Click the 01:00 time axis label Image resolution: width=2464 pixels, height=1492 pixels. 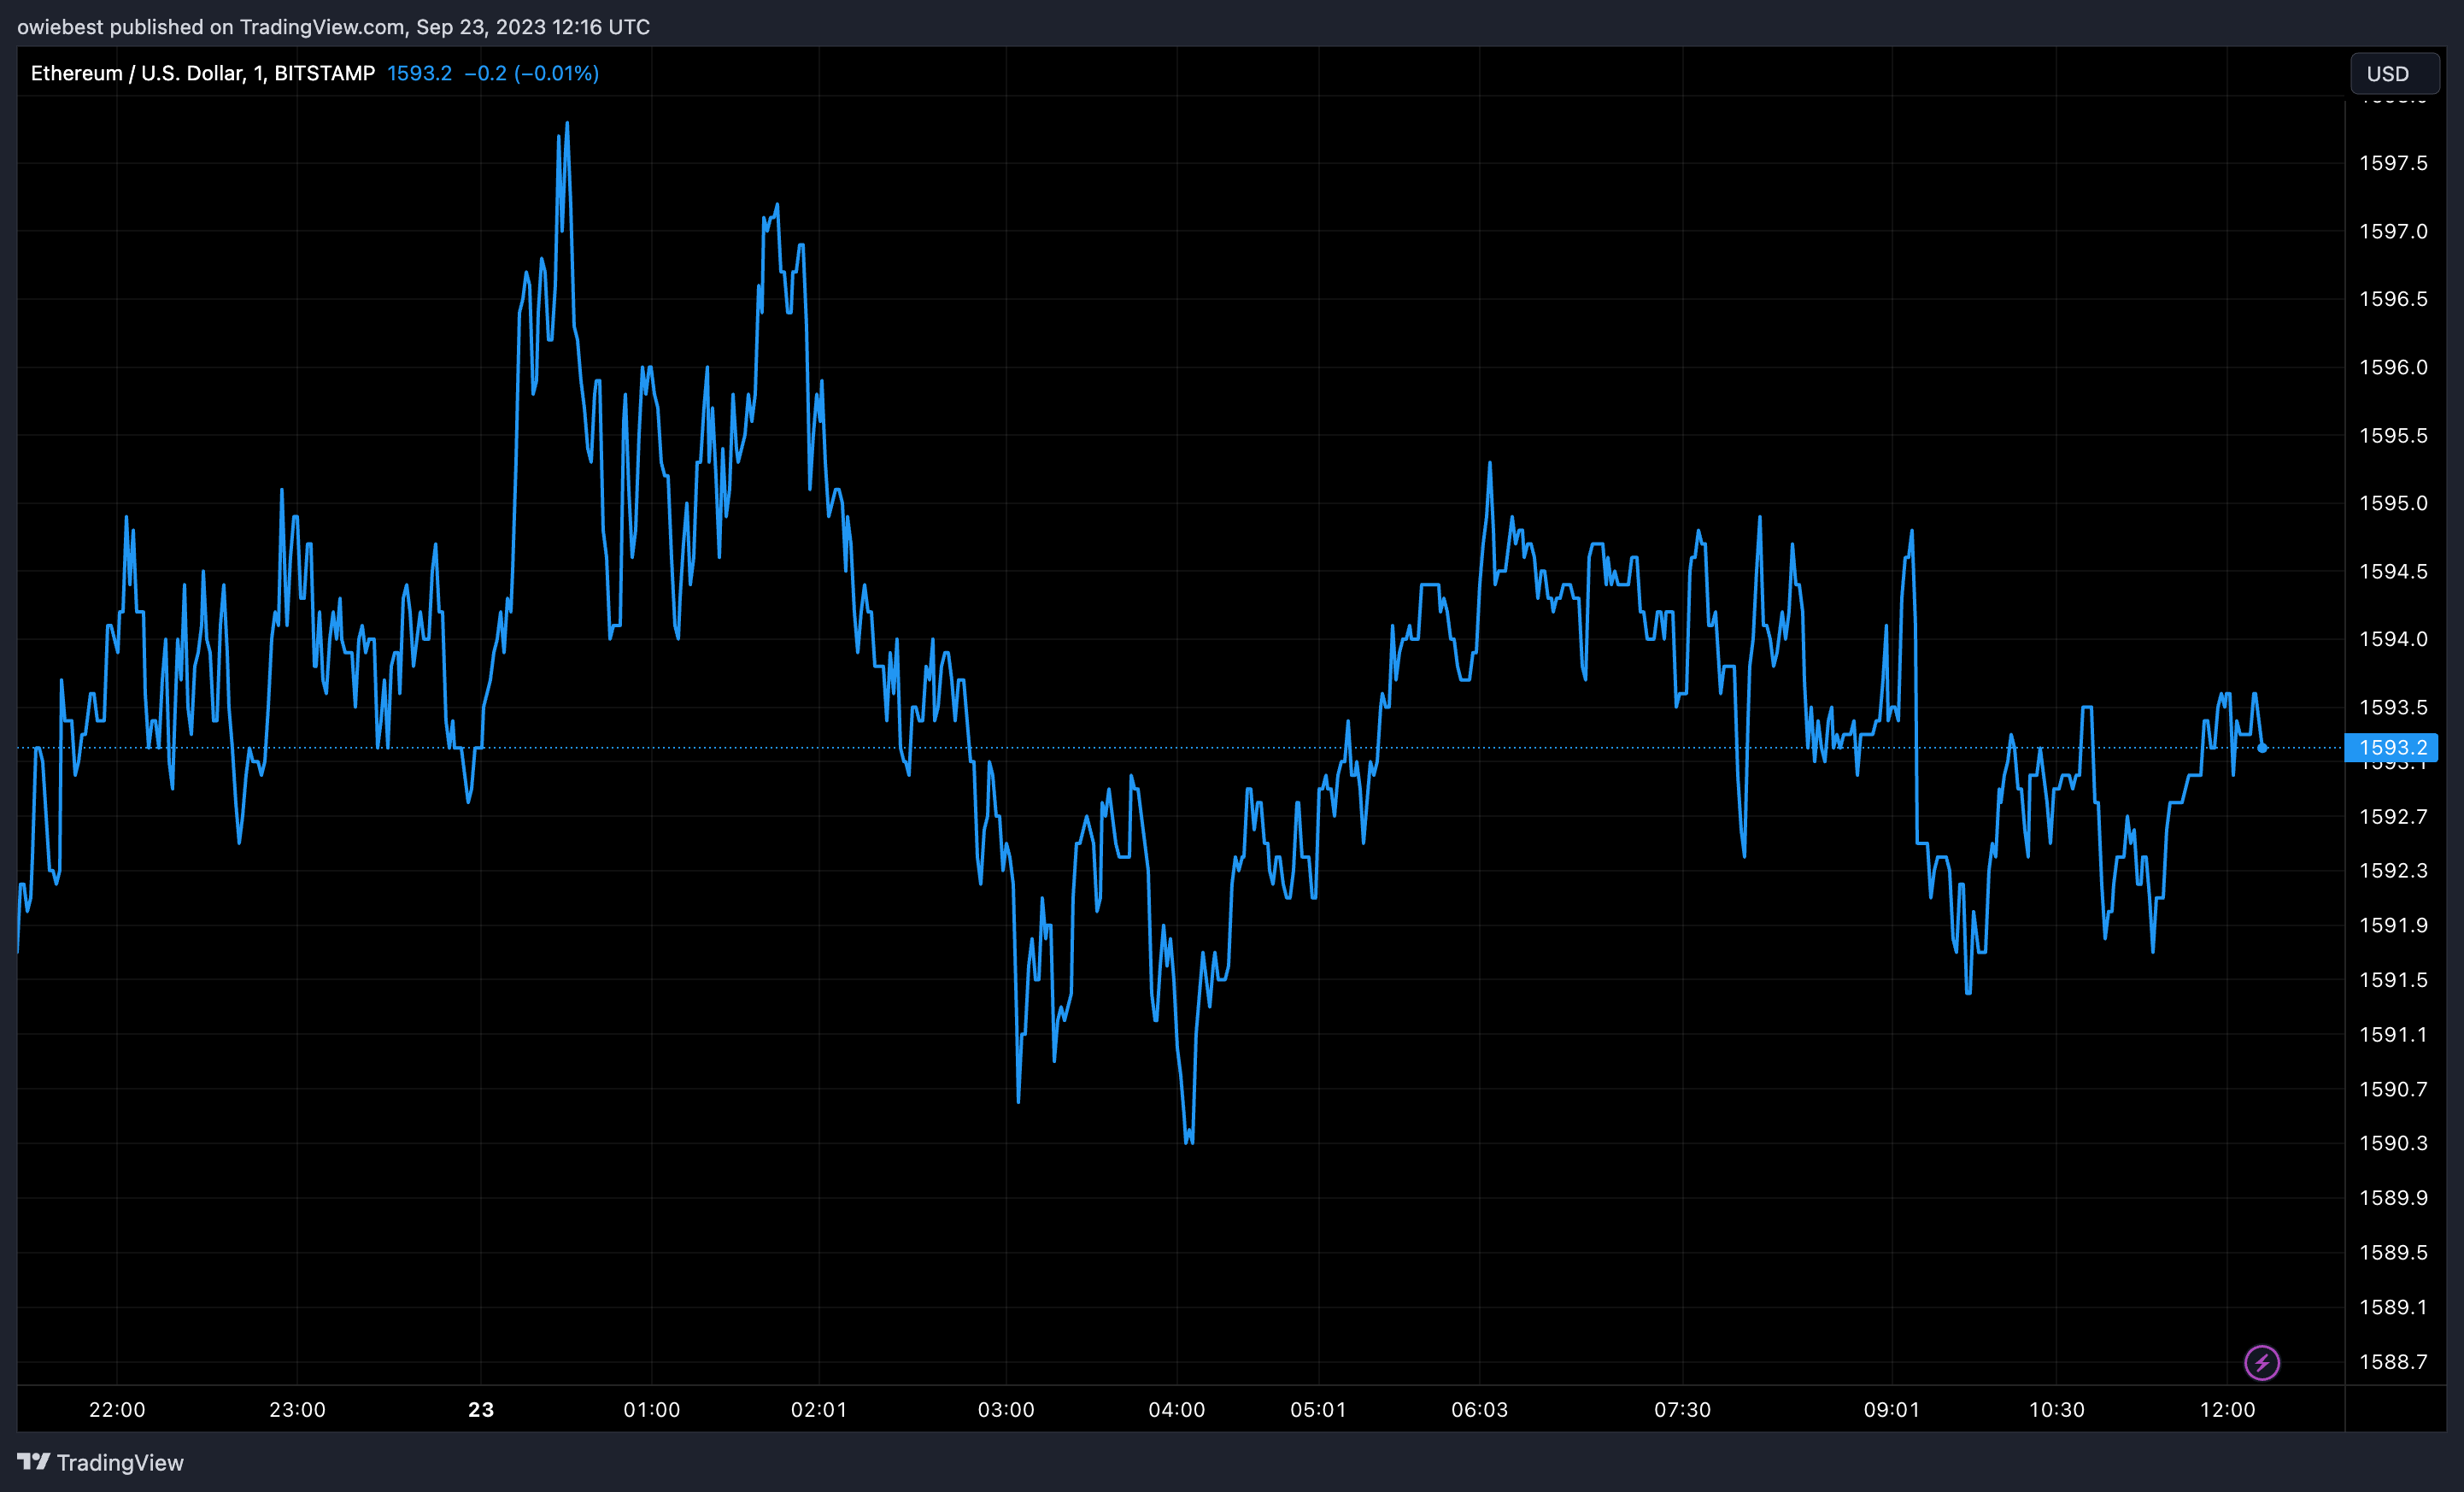click(x=652, y=1409)
